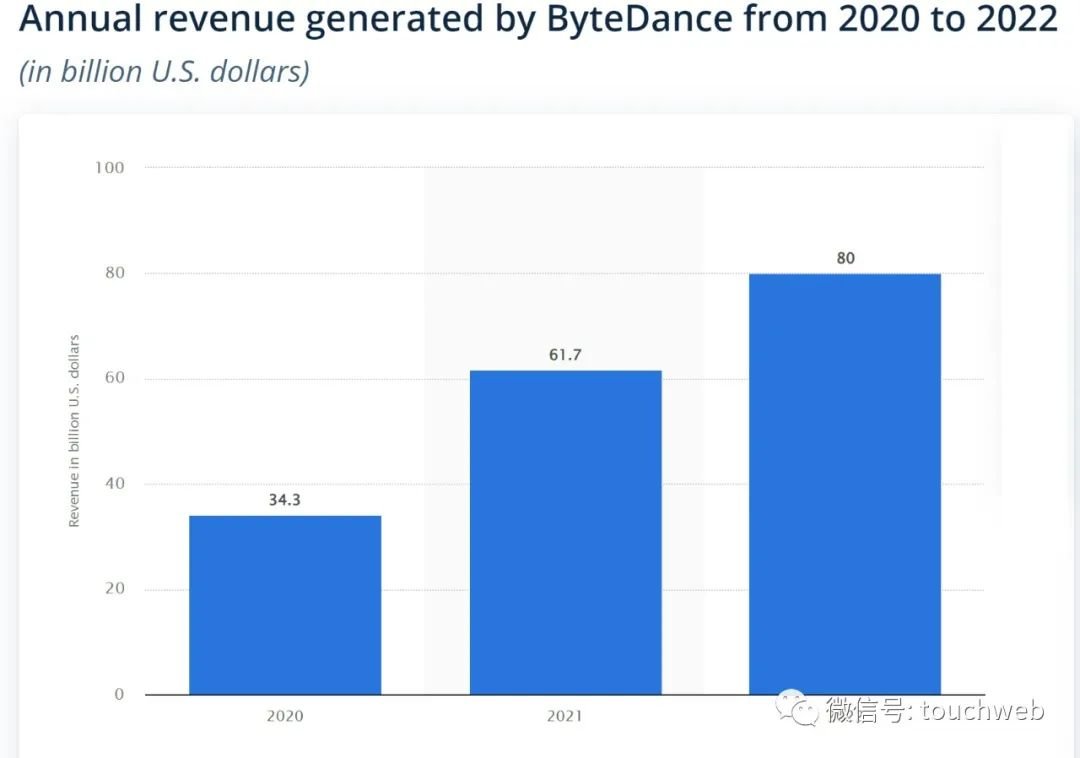Screen dimensions: 1080x758
Task: Click the chart title about ByteDance revenue
Action: [x=538, y=19]
